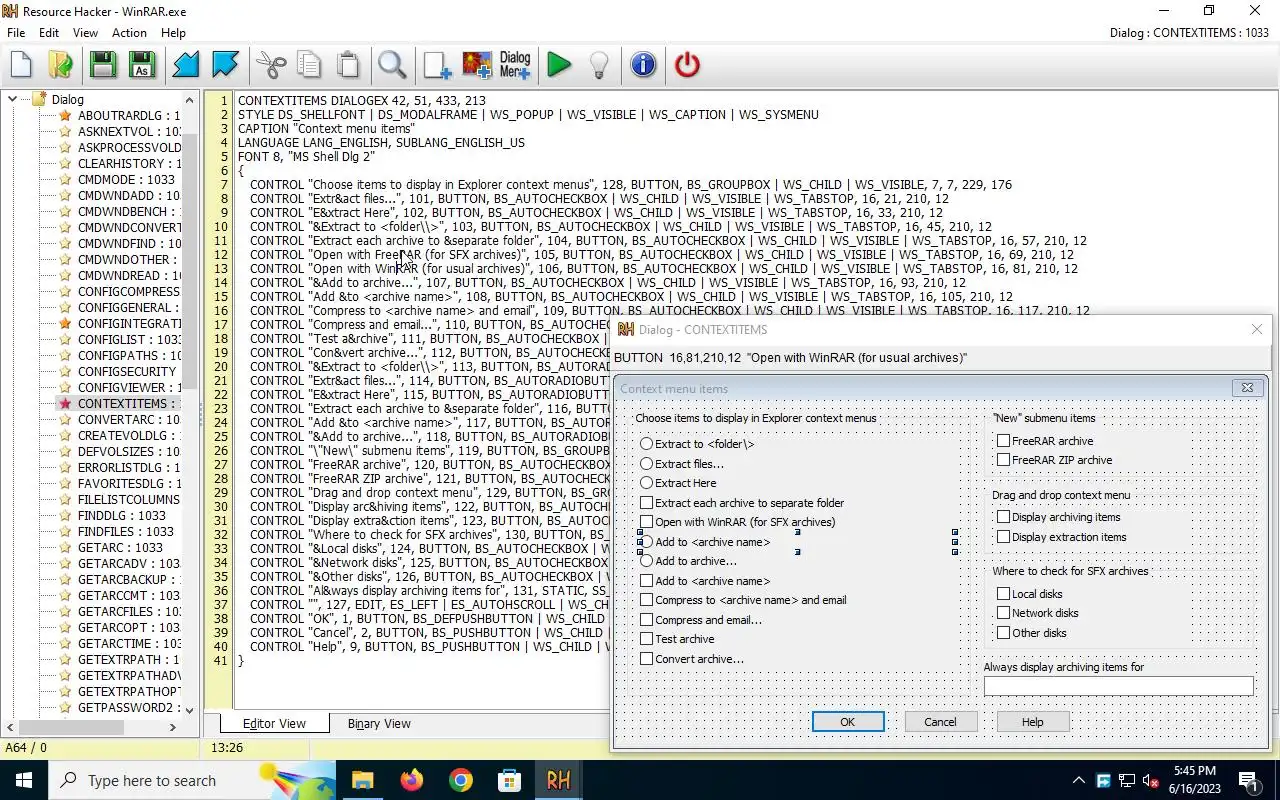Open a file with the folder icon
The image size is (1280, 800).
click(x=60, y=65)
